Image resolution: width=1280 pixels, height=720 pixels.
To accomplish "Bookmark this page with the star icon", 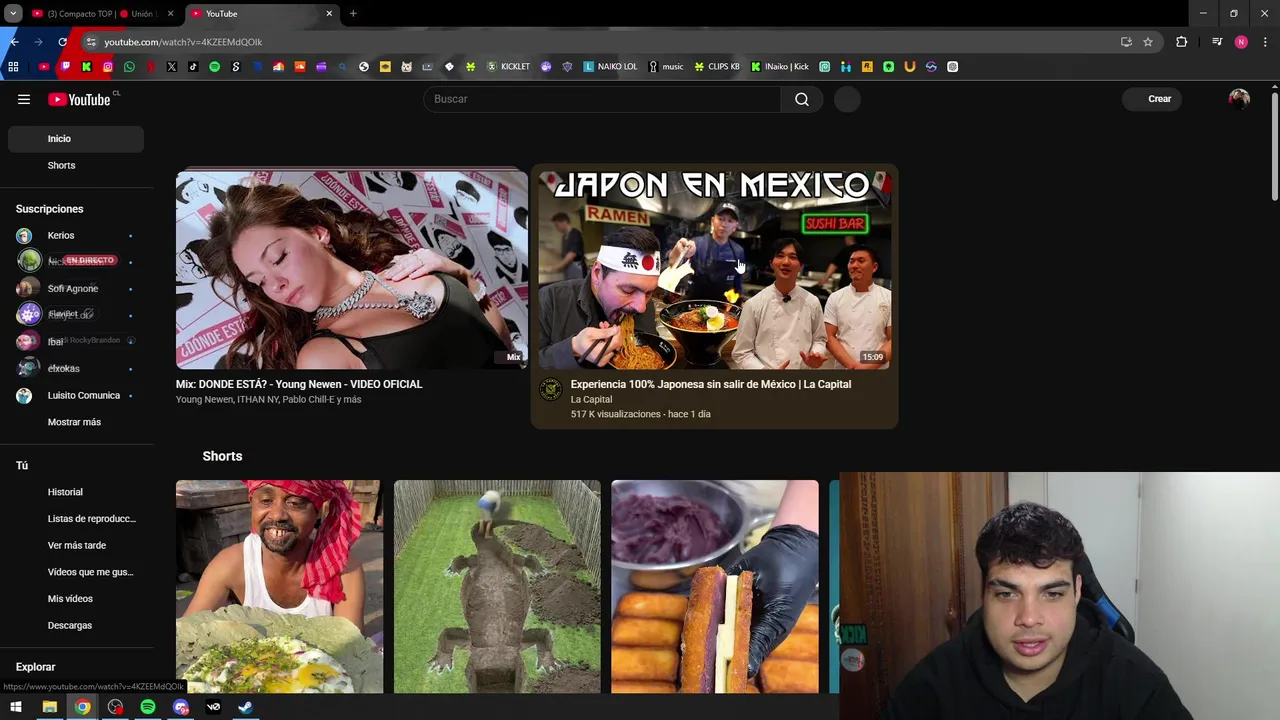I will pyautogui.click(x=1148, y=42).
